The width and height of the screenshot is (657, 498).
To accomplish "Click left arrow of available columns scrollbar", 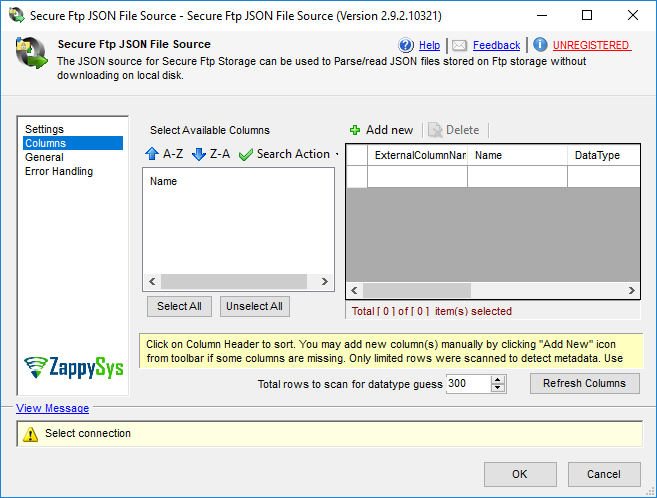I will (x=153, y=281).
